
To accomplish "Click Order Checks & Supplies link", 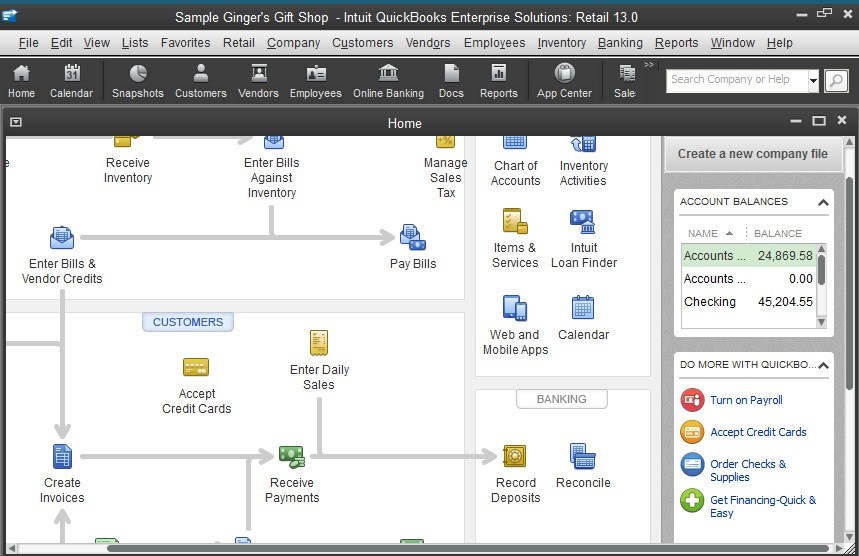I will [x=748, y=470].
